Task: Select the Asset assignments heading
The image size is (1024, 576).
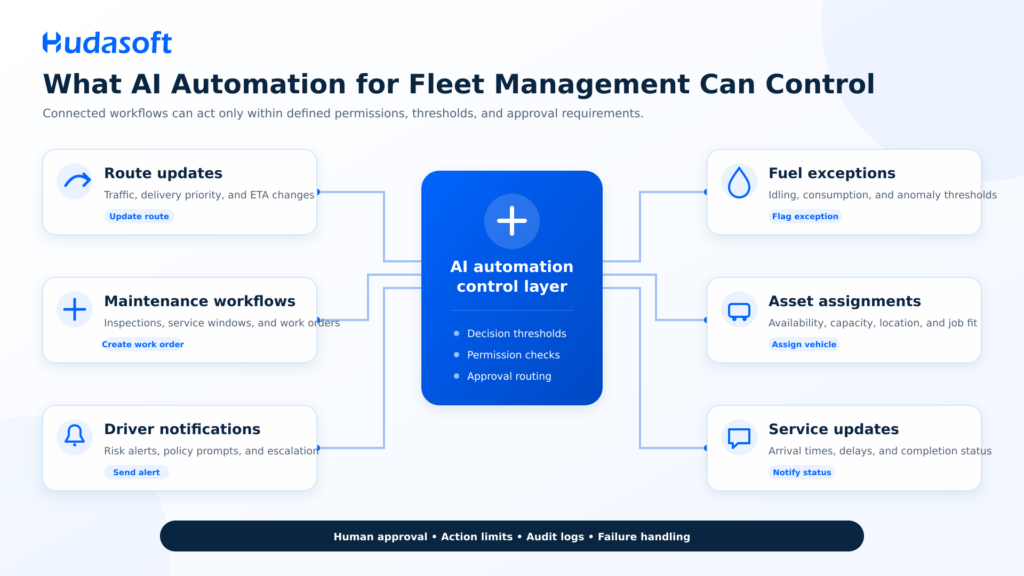Action: tap(844, 301)
